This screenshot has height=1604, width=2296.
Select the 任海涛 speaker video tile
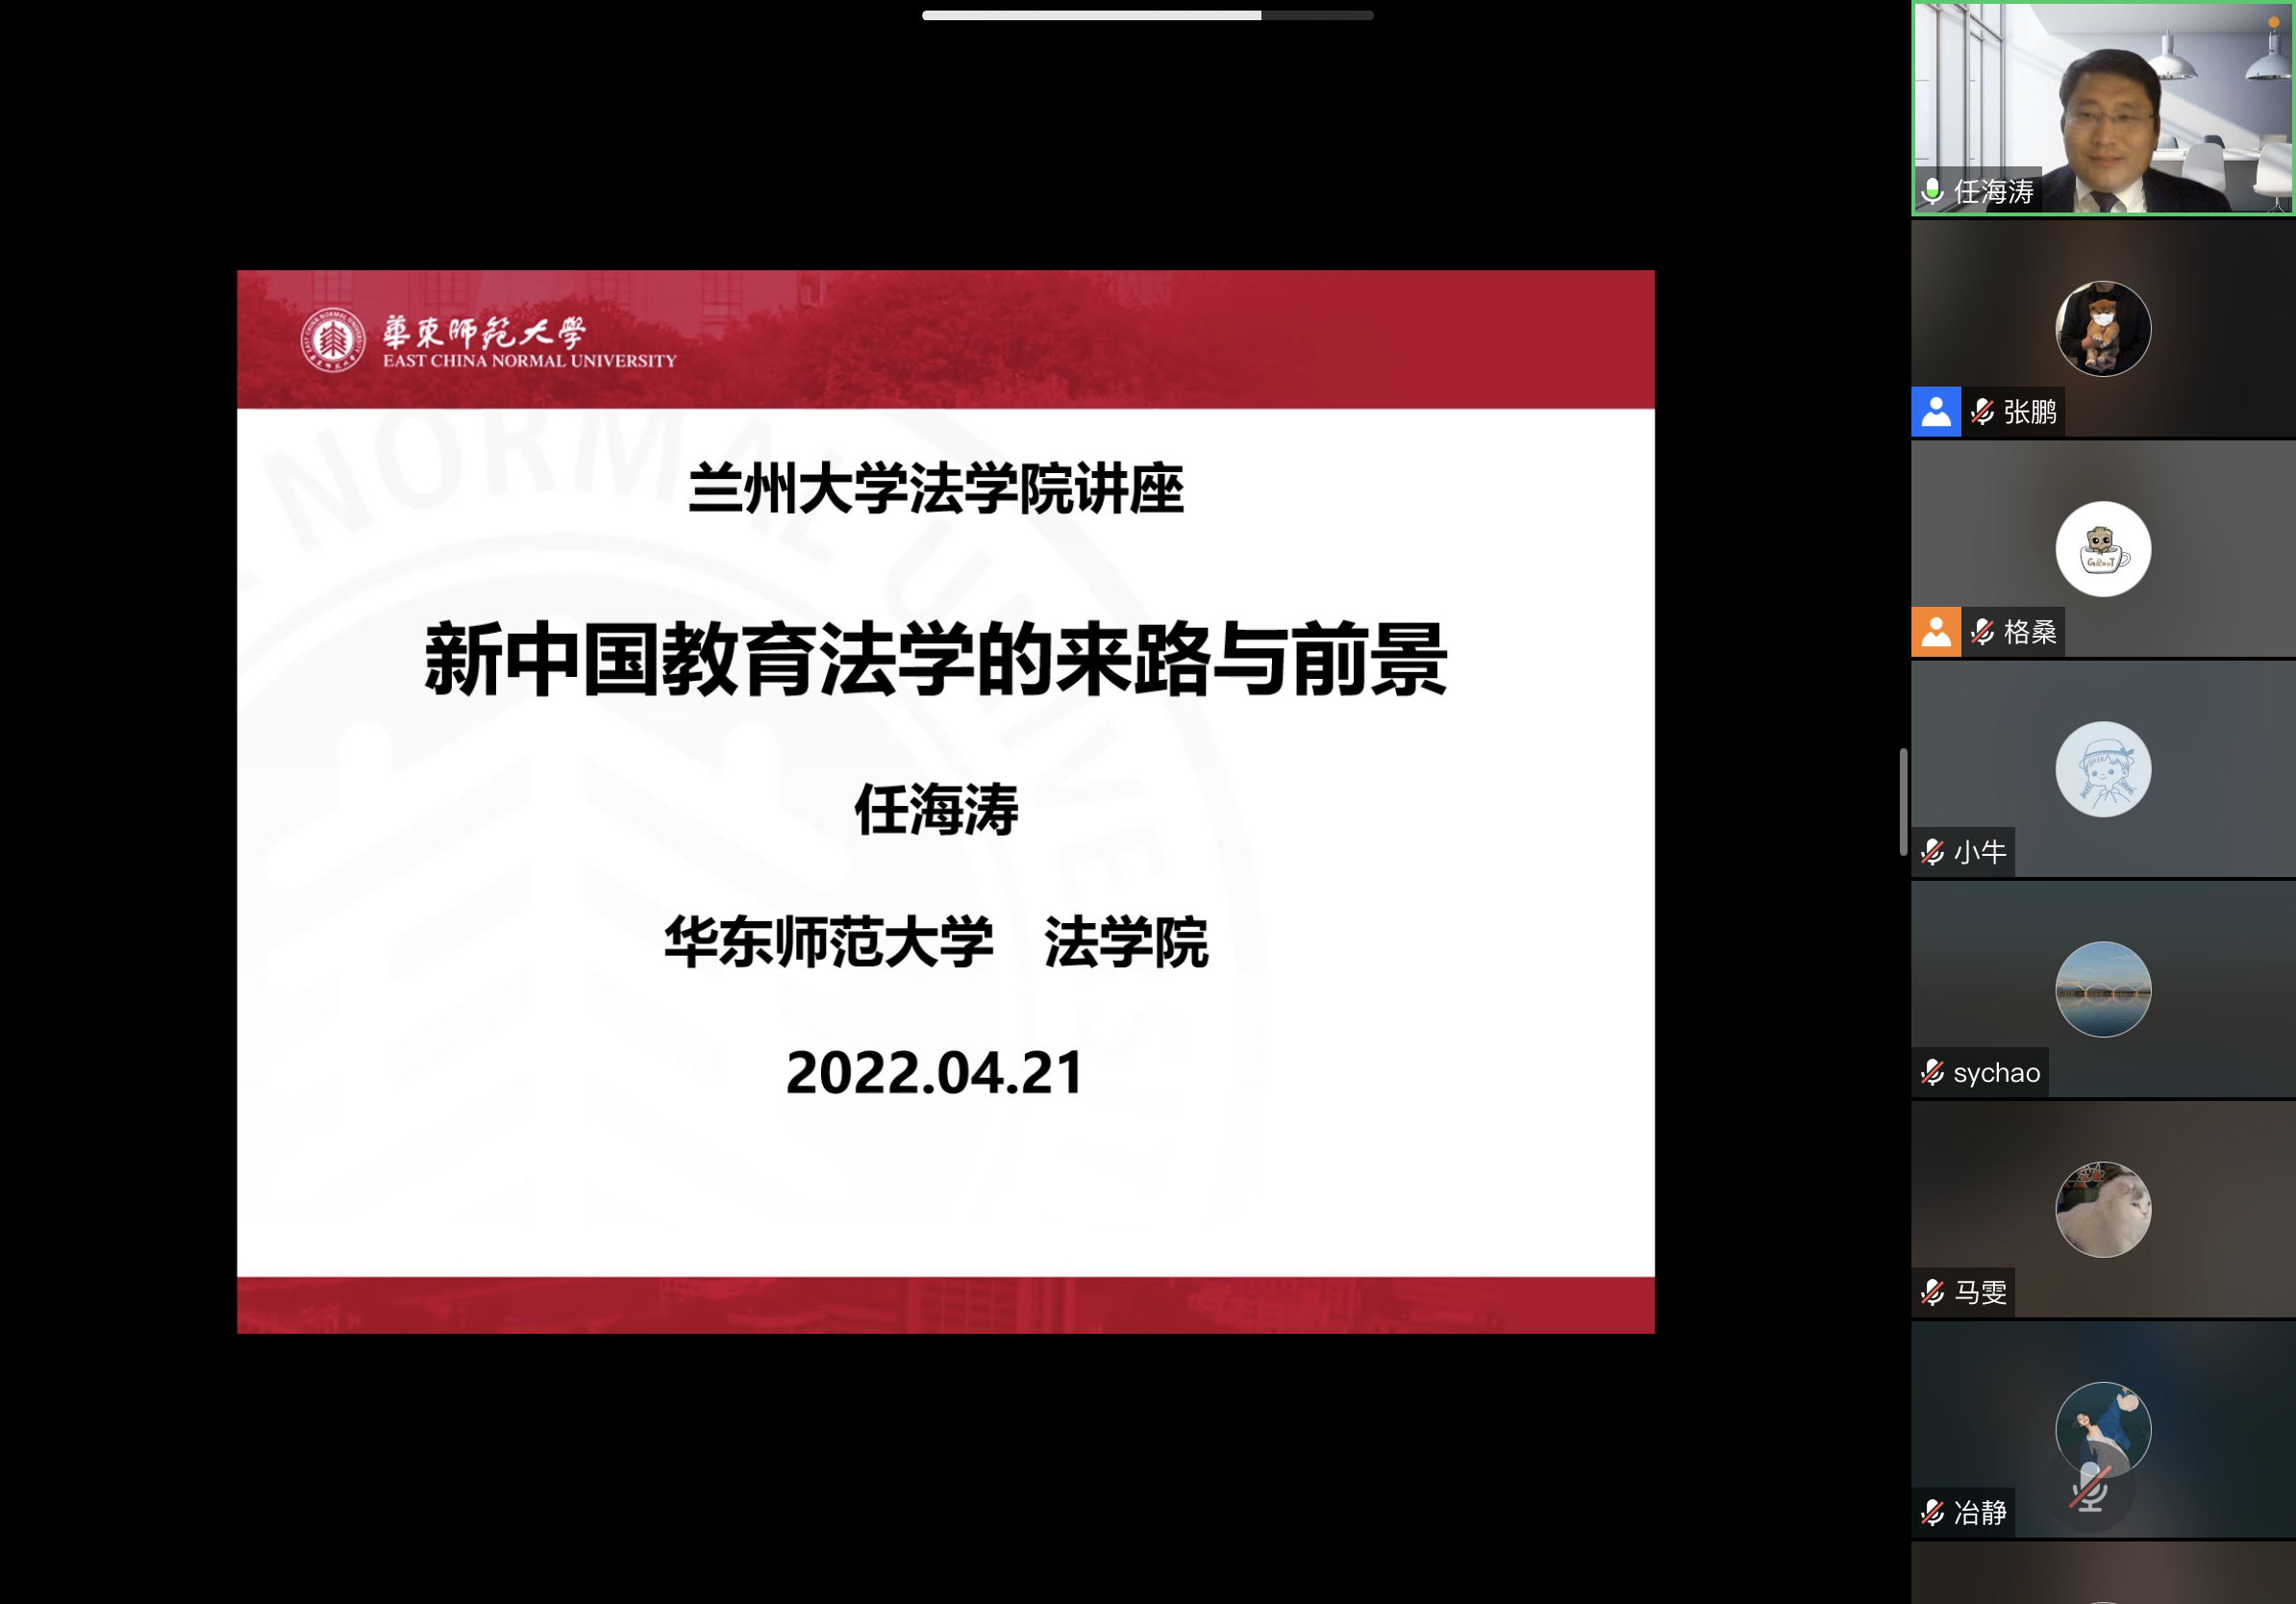pyautogui.click(x=2103, y=108)
